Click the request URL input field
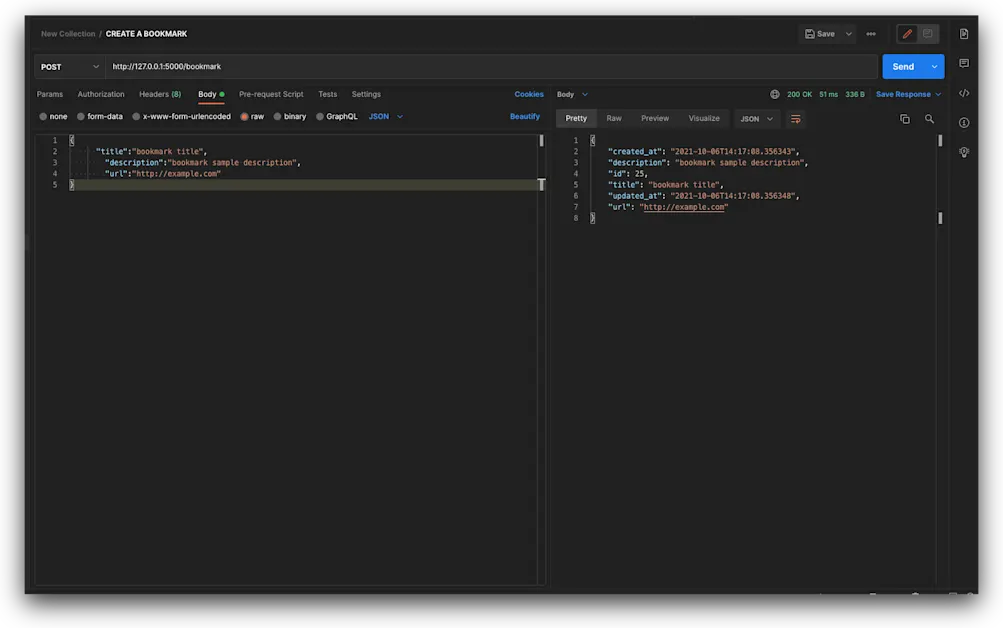The width and height of the screenshot is (1003, 628). (490, 67)
